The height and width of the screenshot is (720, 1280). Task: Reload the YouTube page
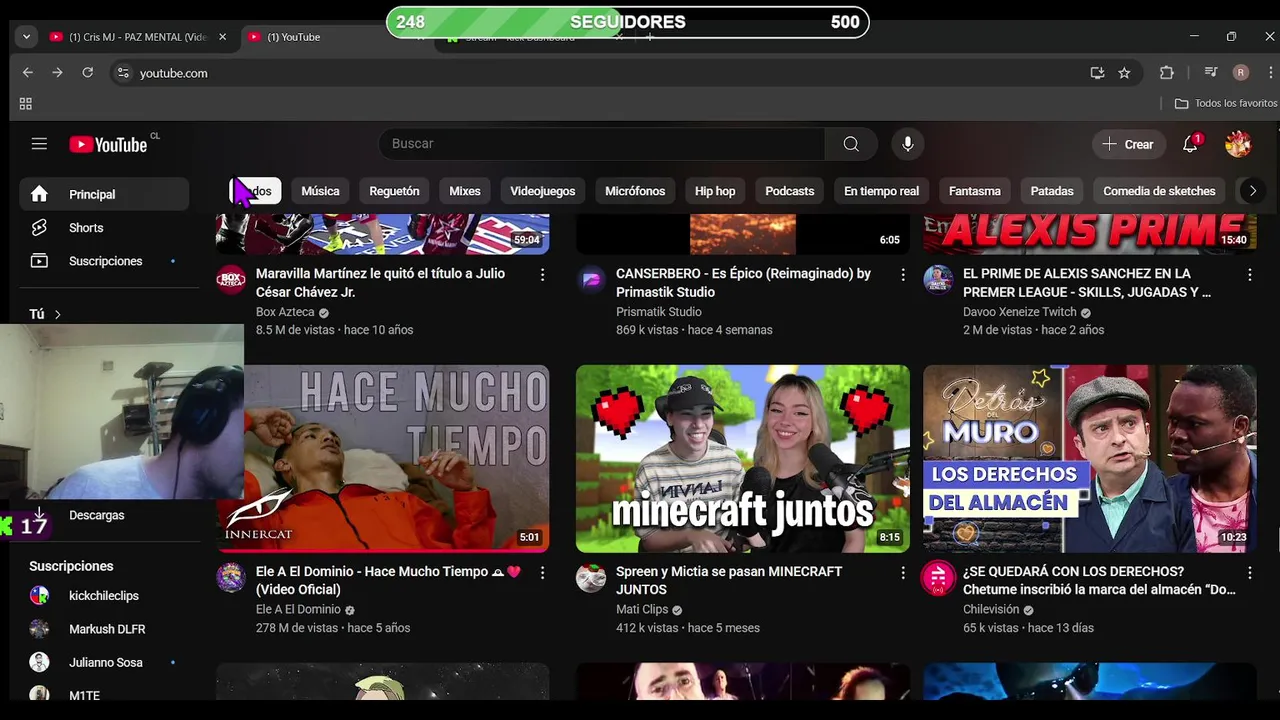88,73
